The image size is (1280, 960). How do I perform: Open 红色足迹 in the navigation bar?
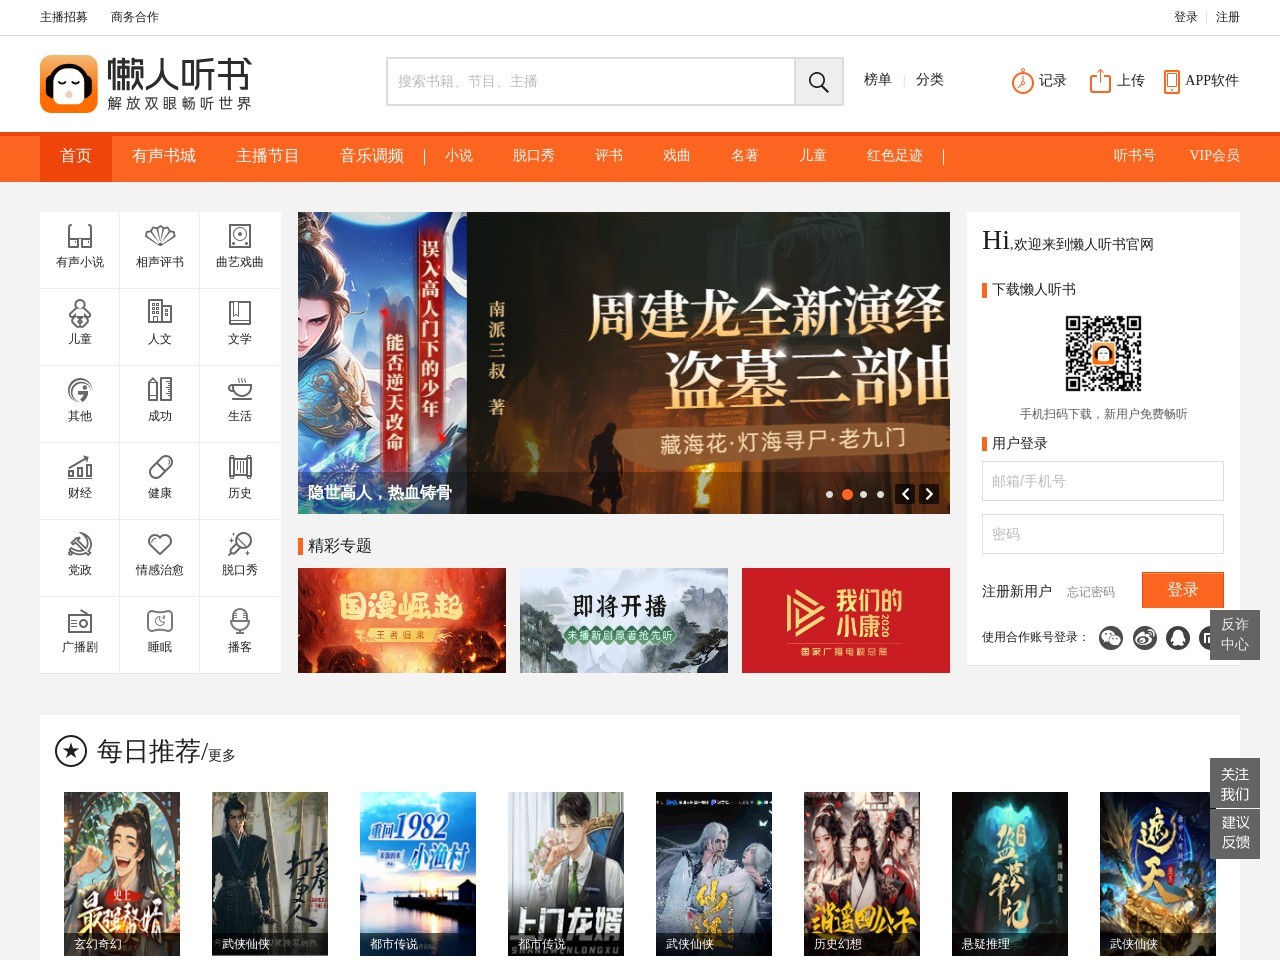(895, 156)
